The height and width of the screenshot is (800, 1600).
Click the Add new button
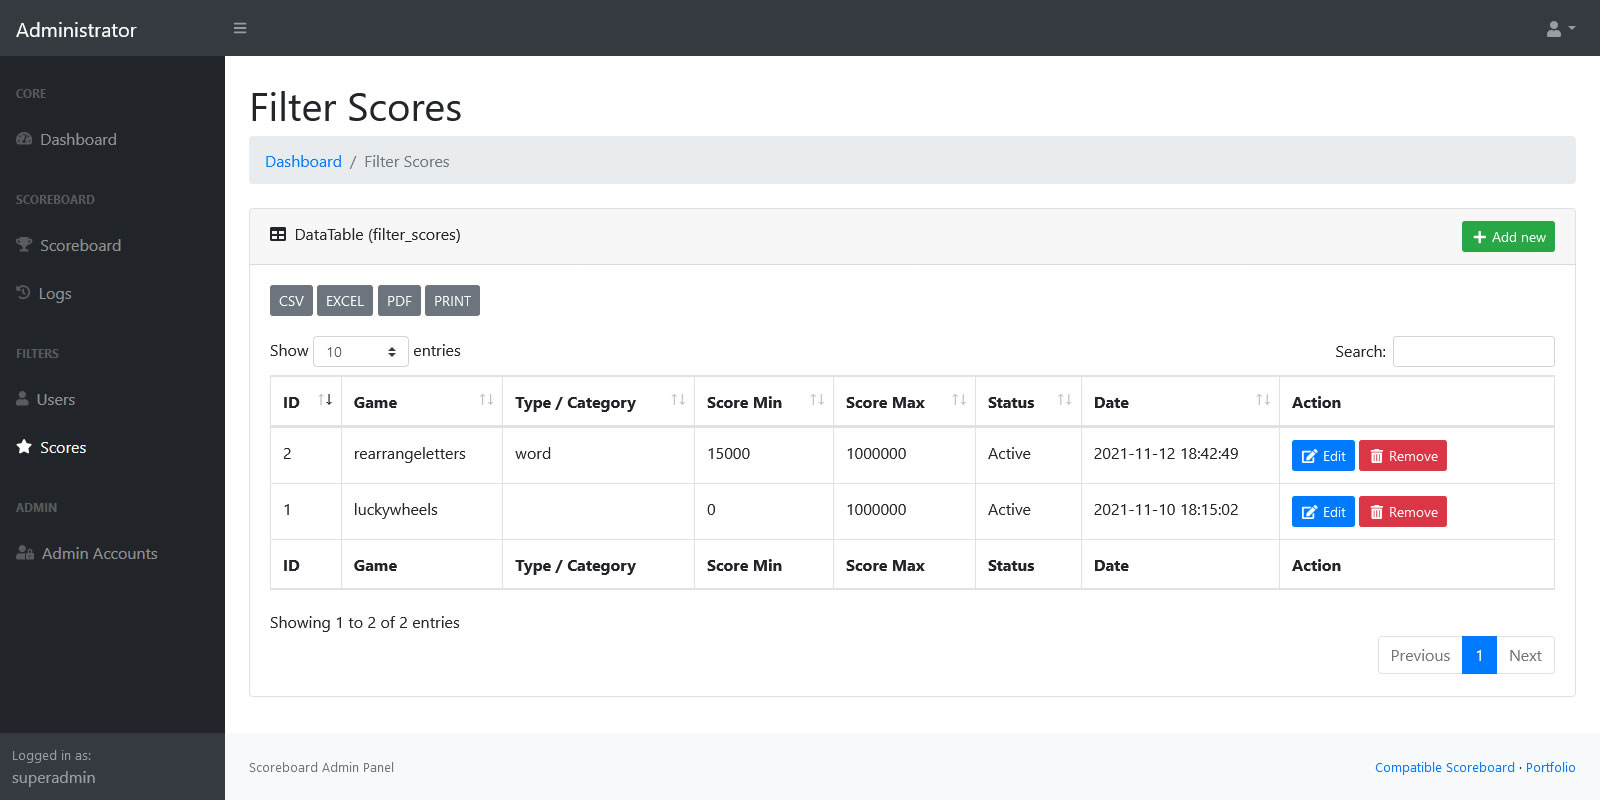pyautogui.click(x=1507, y=237)
